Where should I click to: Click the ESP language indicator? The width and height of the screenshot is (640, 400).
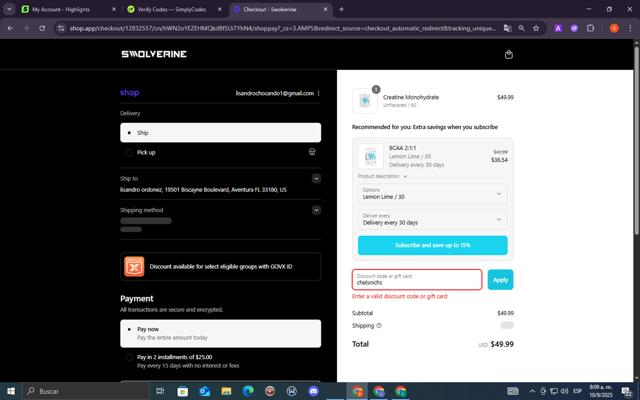(x=577, y=391)
